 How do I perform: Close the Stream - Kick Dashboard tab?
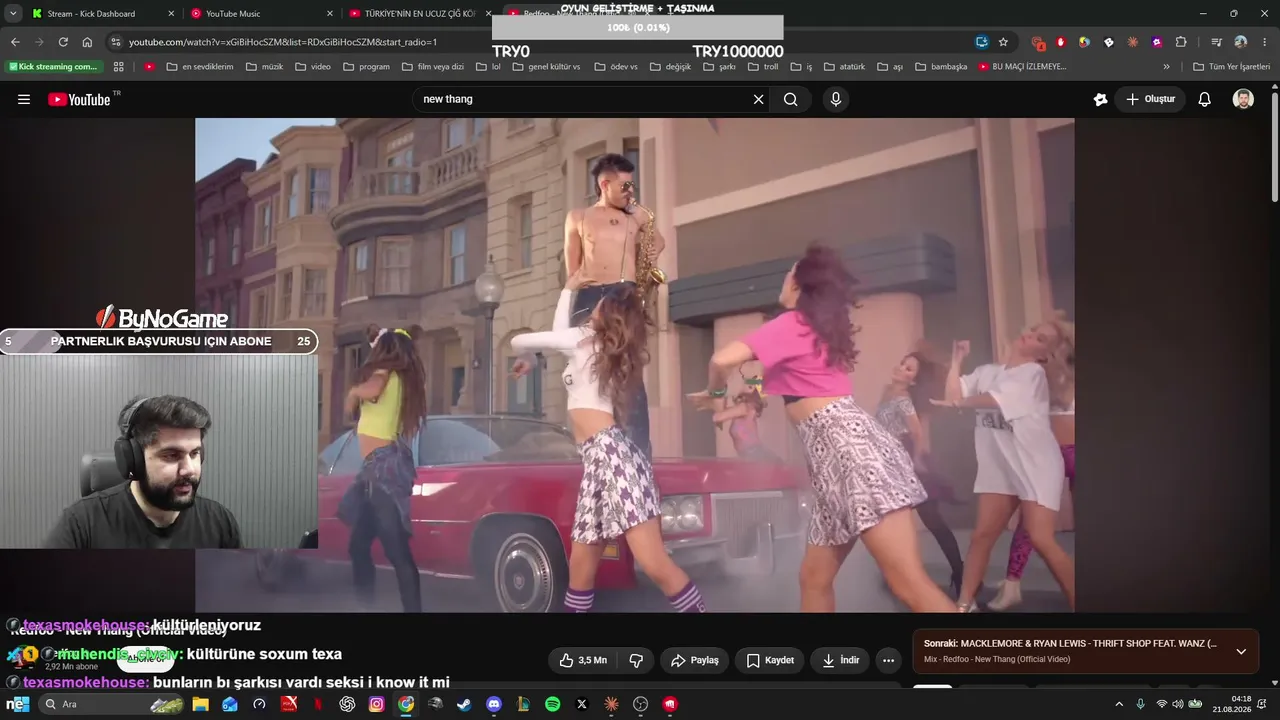pyautogui.click(x=171, y=14)
